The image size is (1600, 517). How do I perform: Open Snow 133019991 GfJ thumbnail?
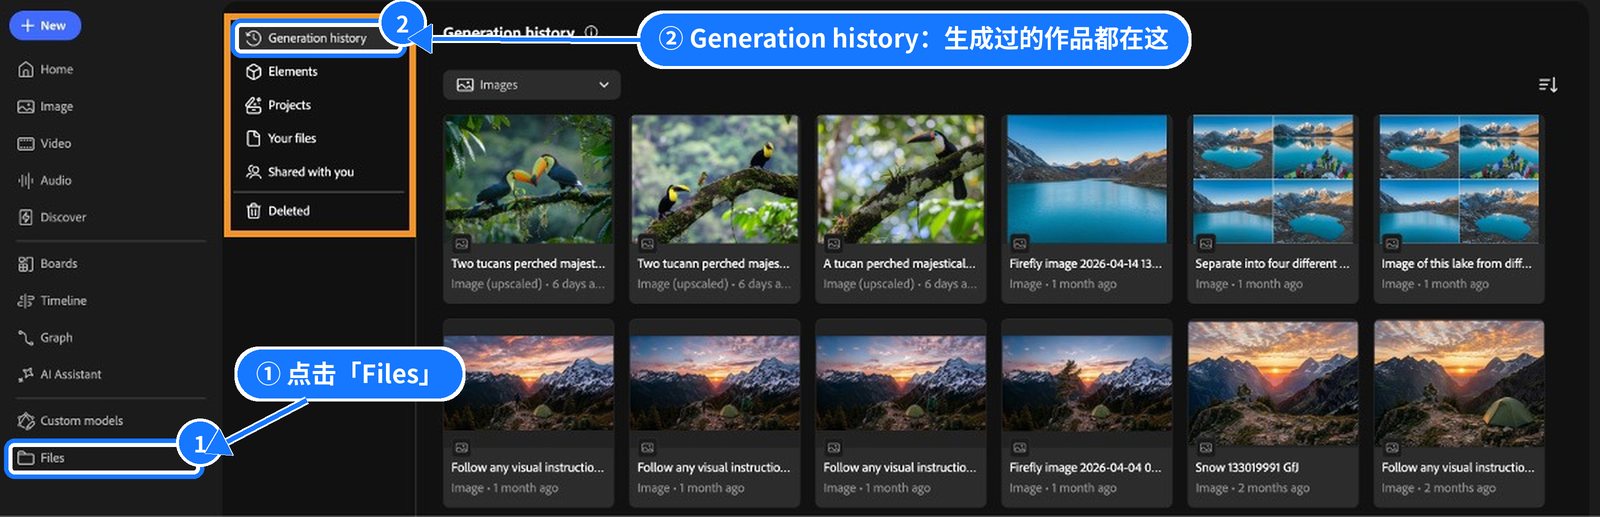(1272, 384)
